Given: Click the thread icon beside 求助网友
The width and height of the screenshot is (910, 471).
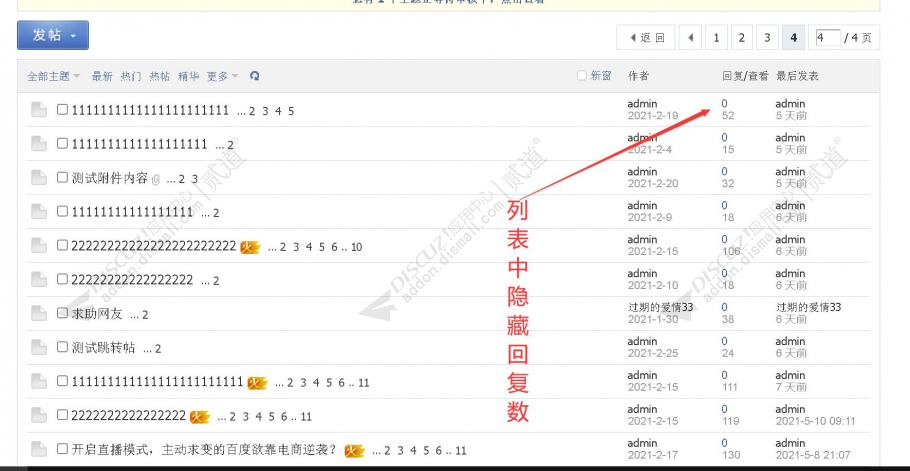Looking at the screenshot, I should click(39, 314).
